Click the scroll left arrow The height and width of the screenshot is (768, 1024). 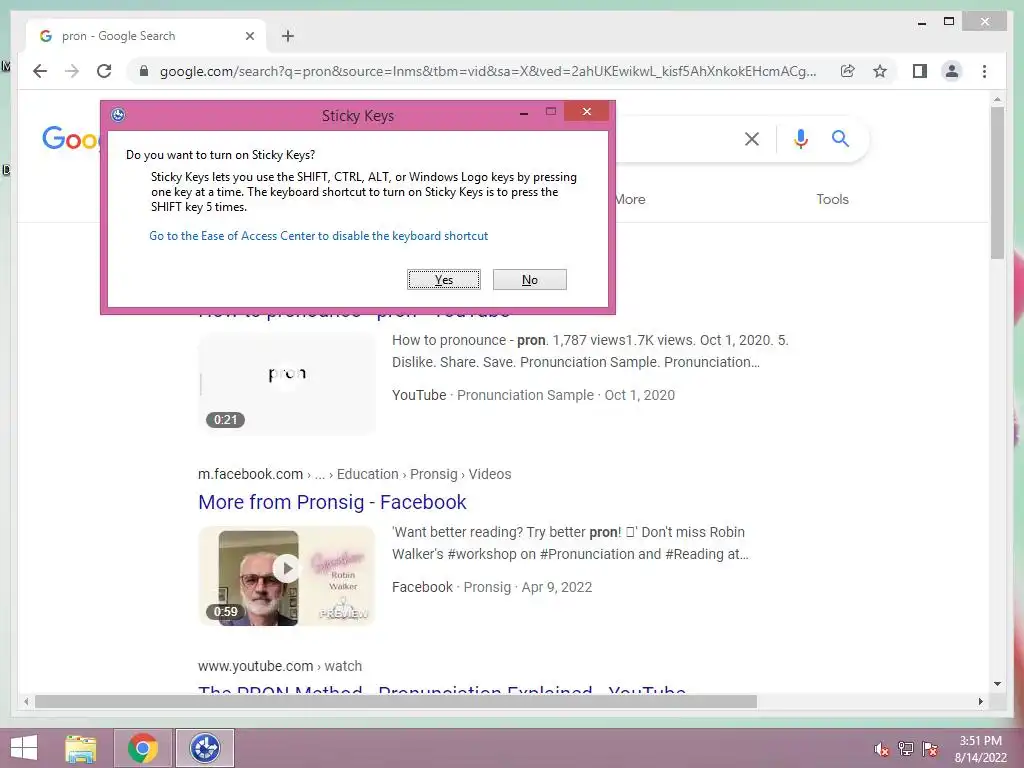pyautogui.click(x=26, y=701)
